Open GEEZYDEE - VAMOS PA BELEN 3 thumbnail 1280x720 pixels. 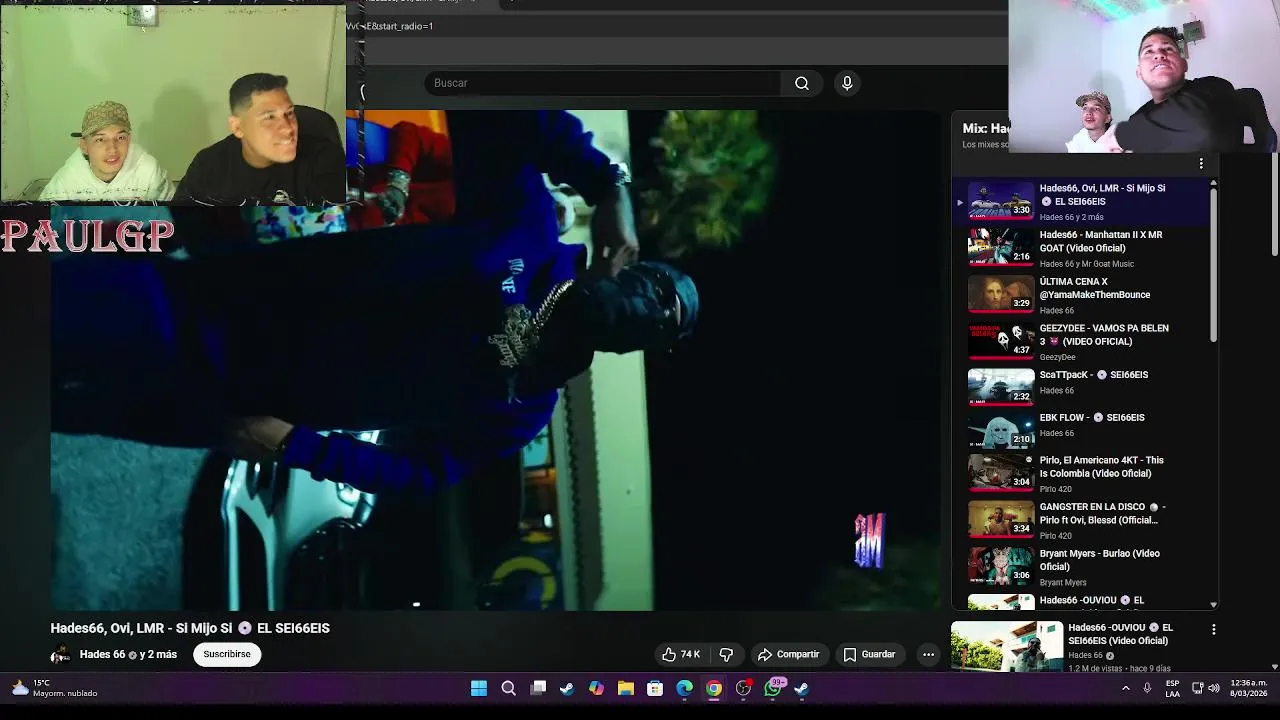click(1001, 341)
